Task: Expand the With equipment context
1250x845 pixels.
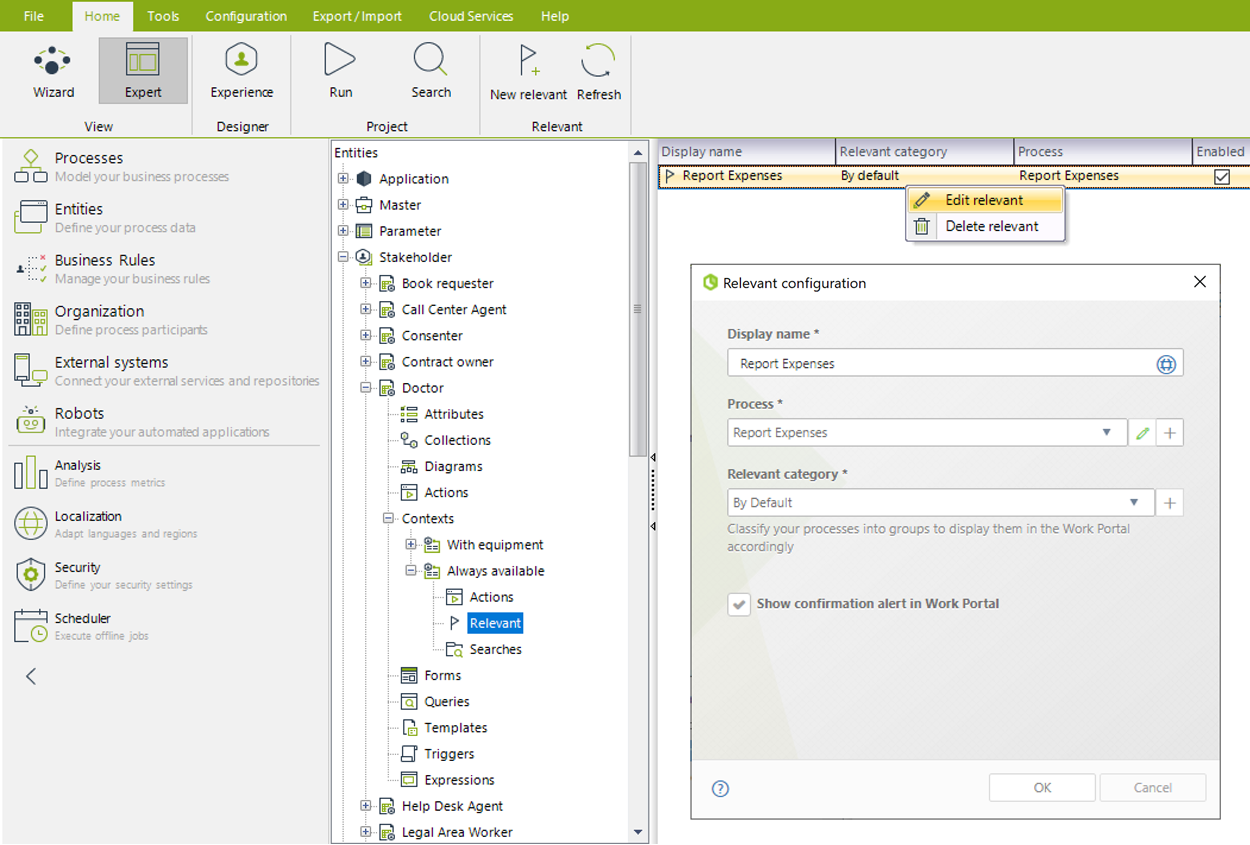Action: pos(411,545)
